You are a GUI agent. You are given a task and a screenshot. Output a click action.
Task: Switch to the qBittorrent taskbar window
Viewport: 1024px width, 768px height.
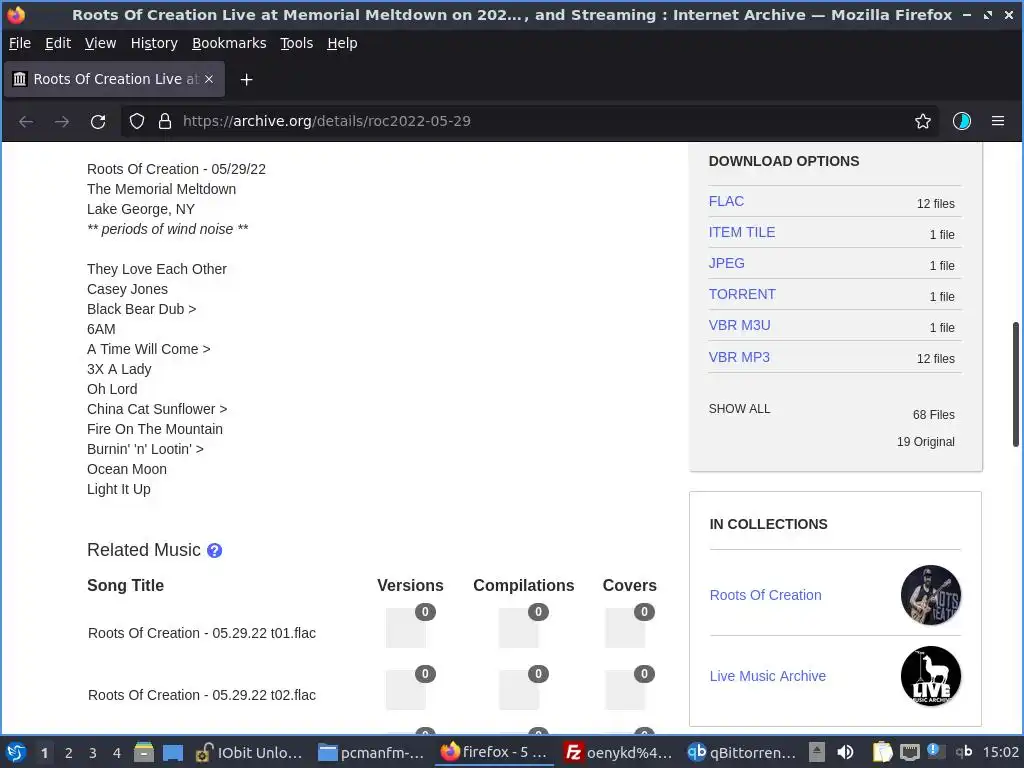[741, 753]
